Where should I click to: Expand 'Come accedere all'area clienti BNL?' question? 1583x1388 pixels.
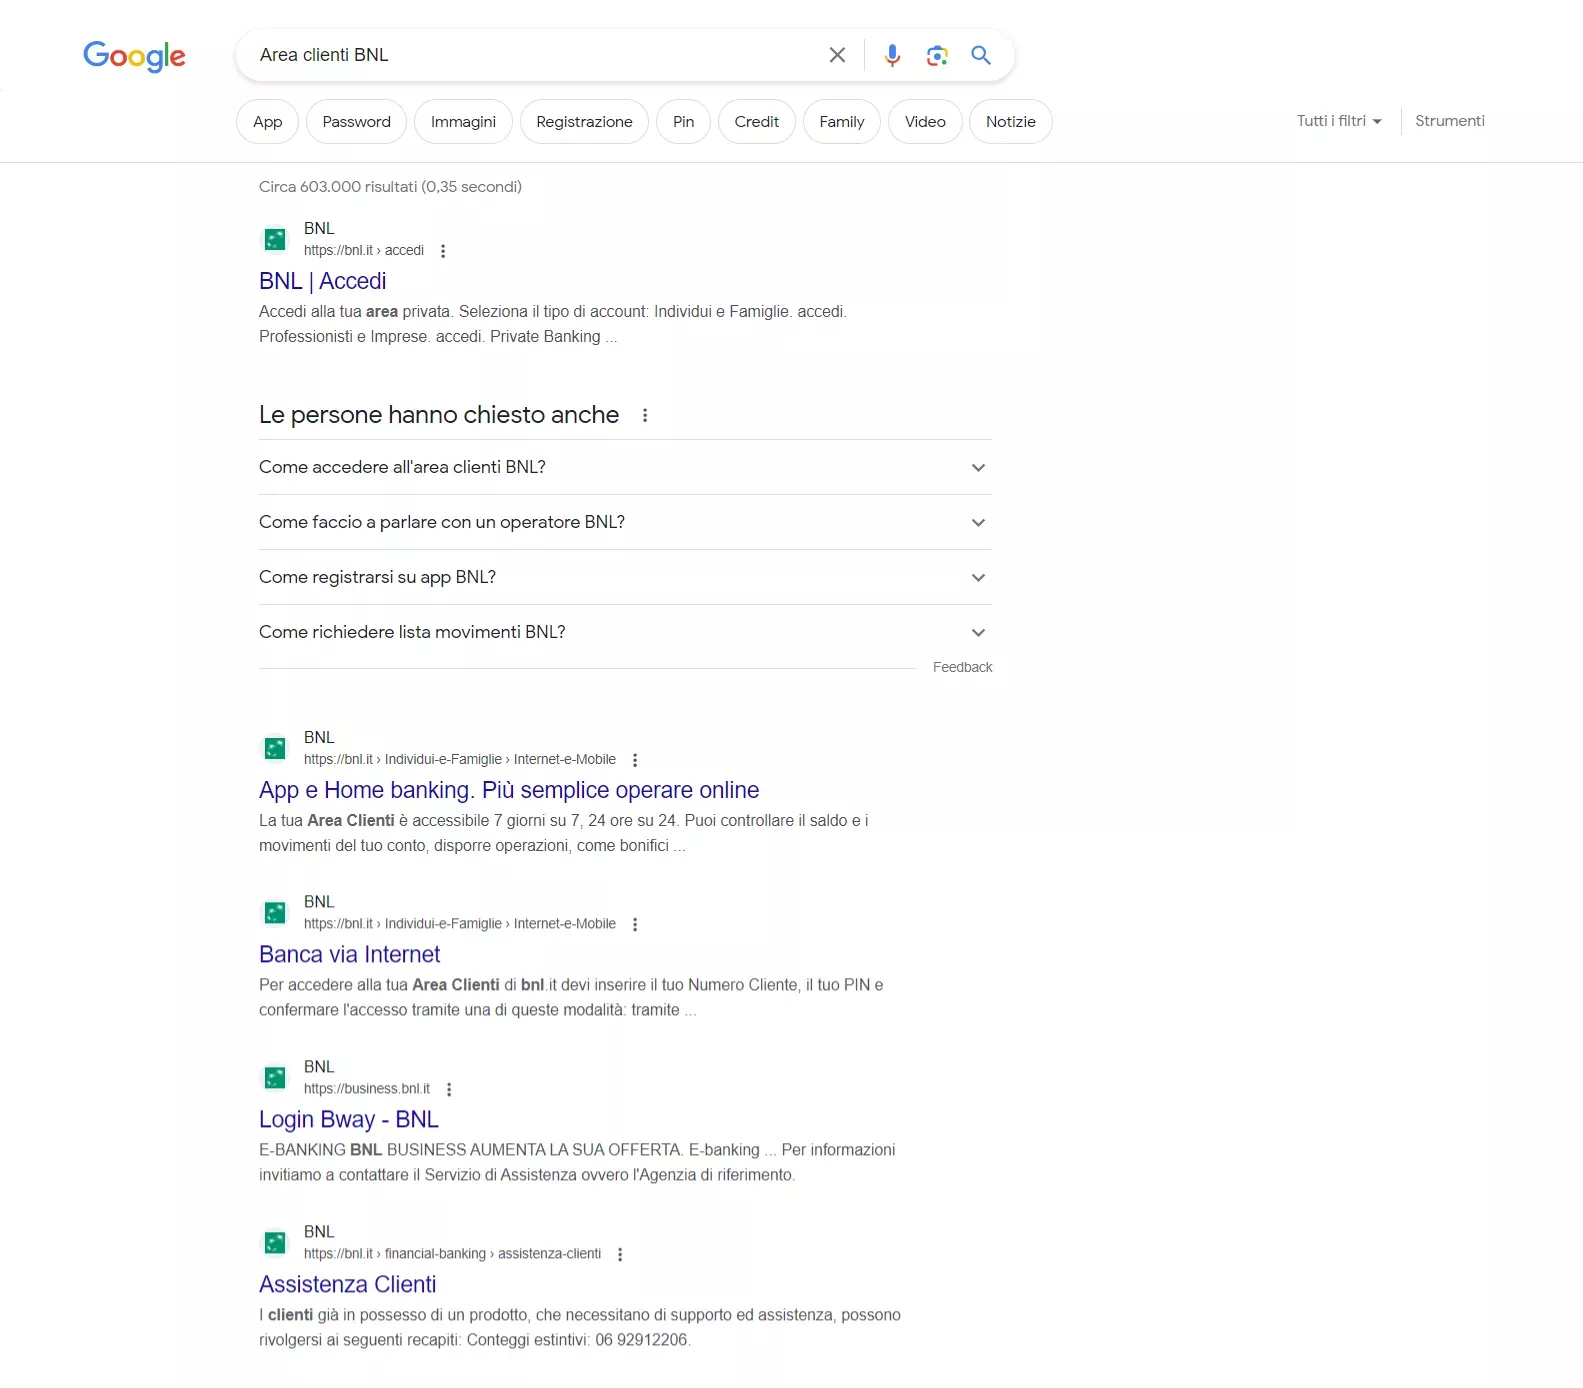point(625,467)
